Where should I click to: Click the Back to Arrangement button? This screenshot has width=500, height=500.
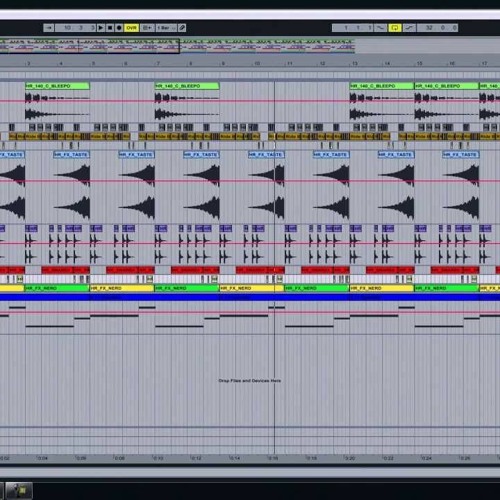tap(147, 28)
